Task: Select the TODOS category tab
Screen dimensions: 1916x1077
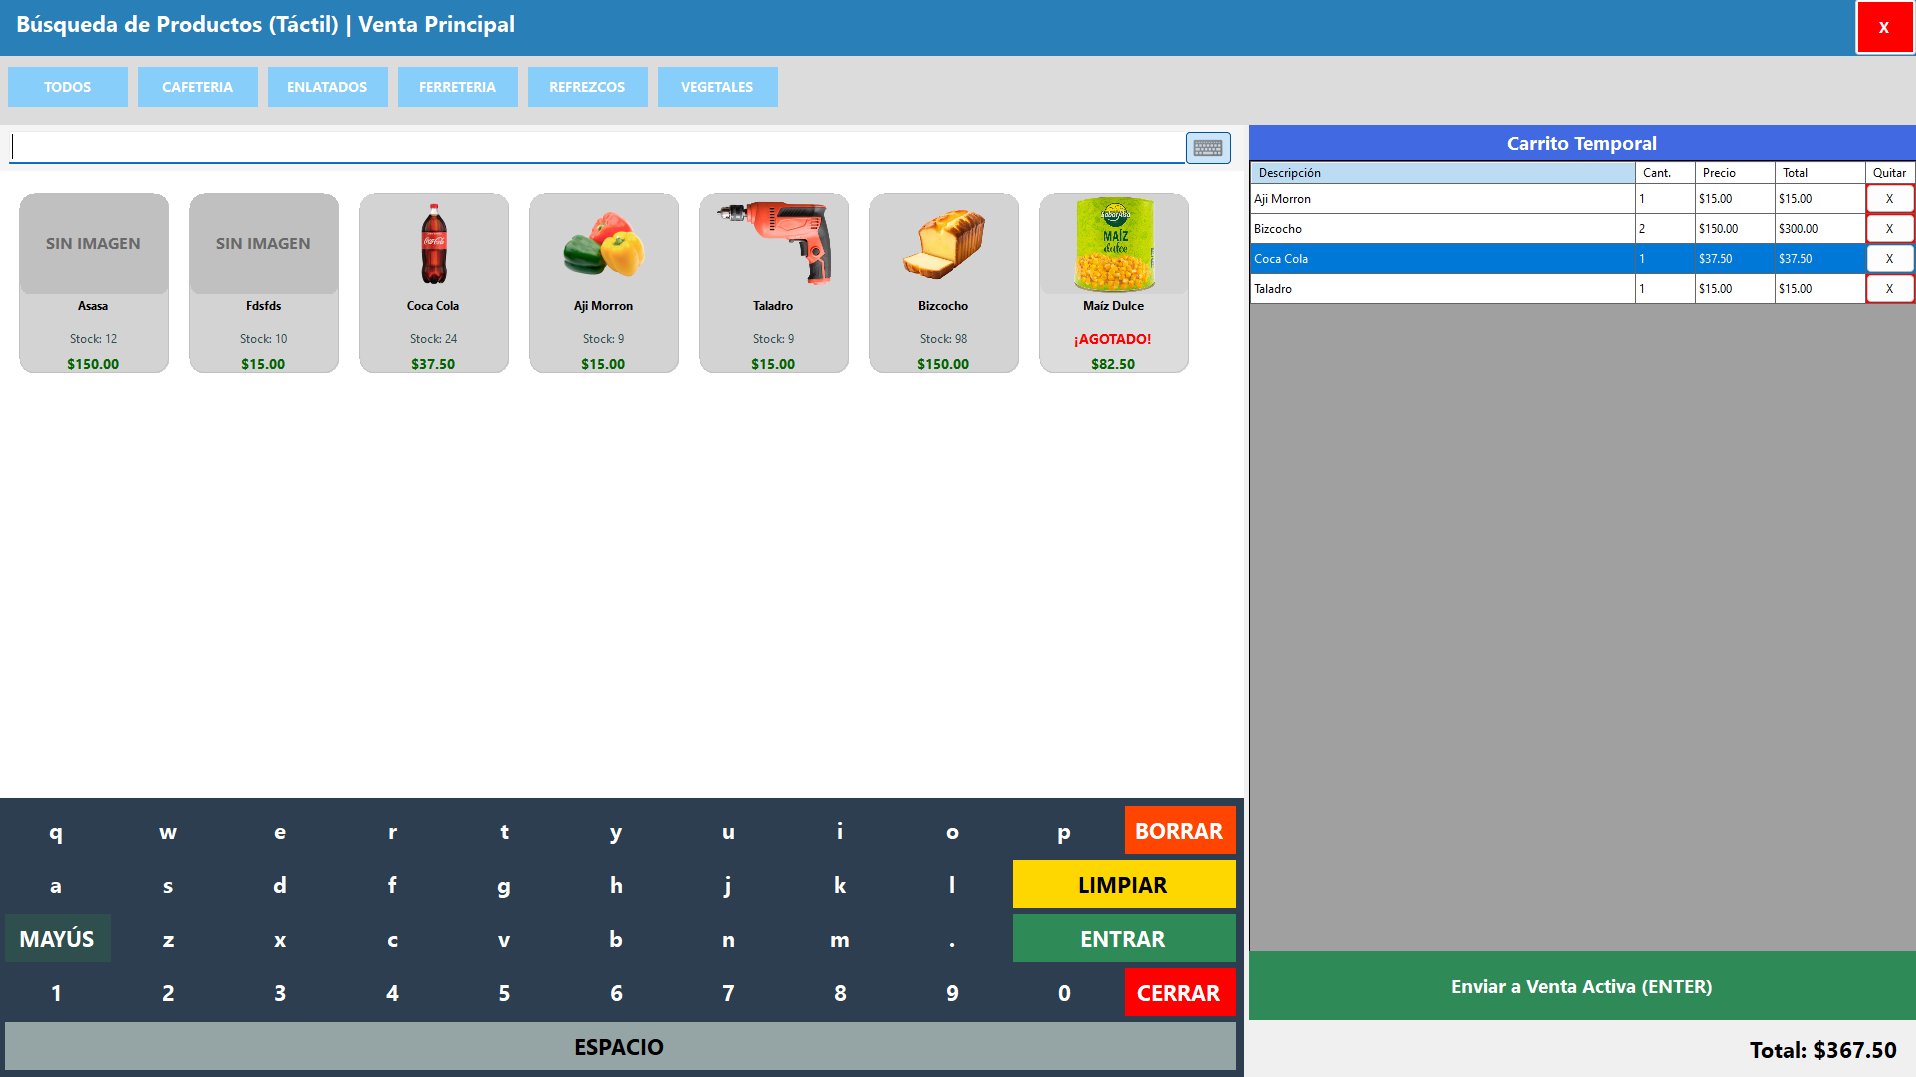Action: [68, 87]
